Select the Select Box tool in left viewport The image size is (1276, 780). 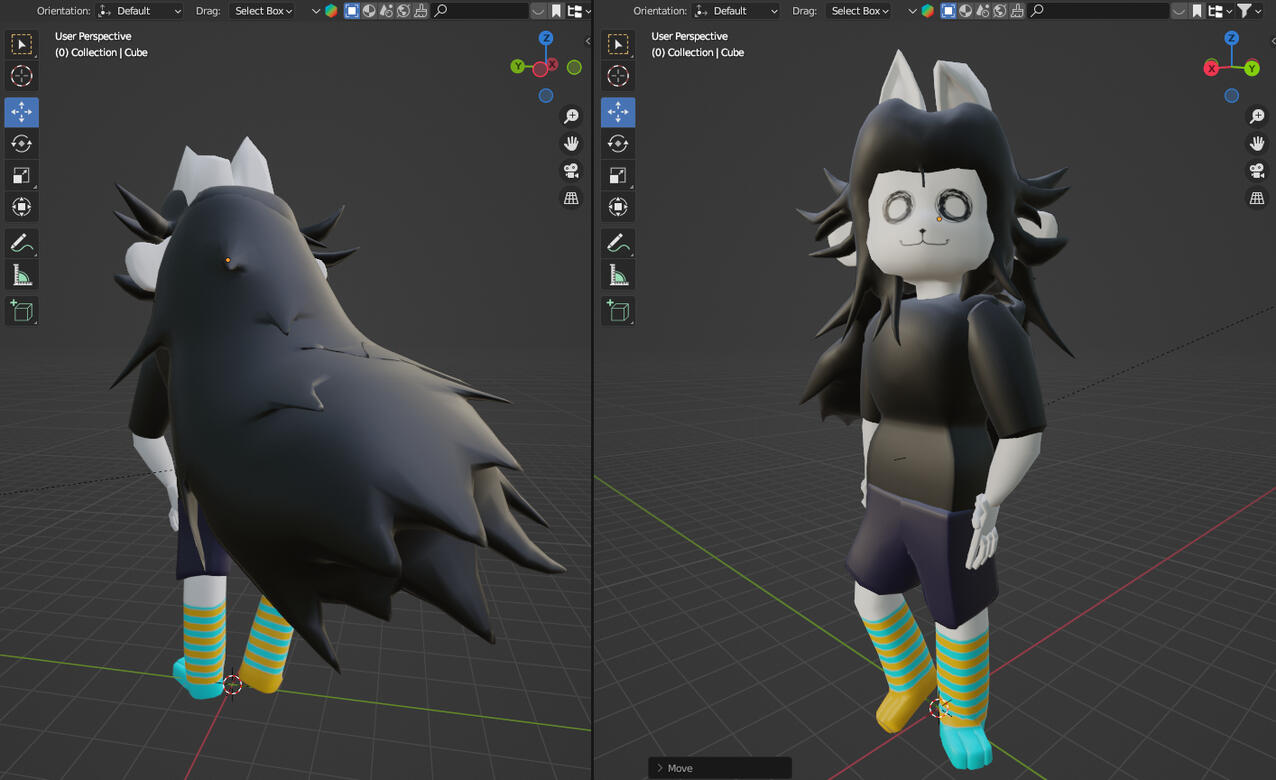pos(21,44)
